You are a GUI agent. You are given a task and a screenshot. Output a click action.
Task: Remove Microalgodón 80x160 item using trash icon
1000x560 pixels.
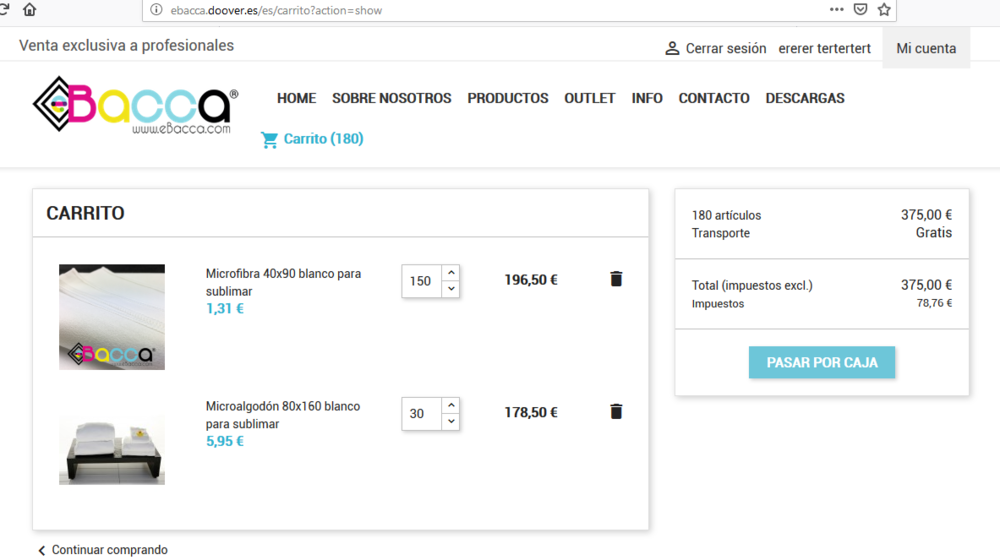[x=616, y=411]
